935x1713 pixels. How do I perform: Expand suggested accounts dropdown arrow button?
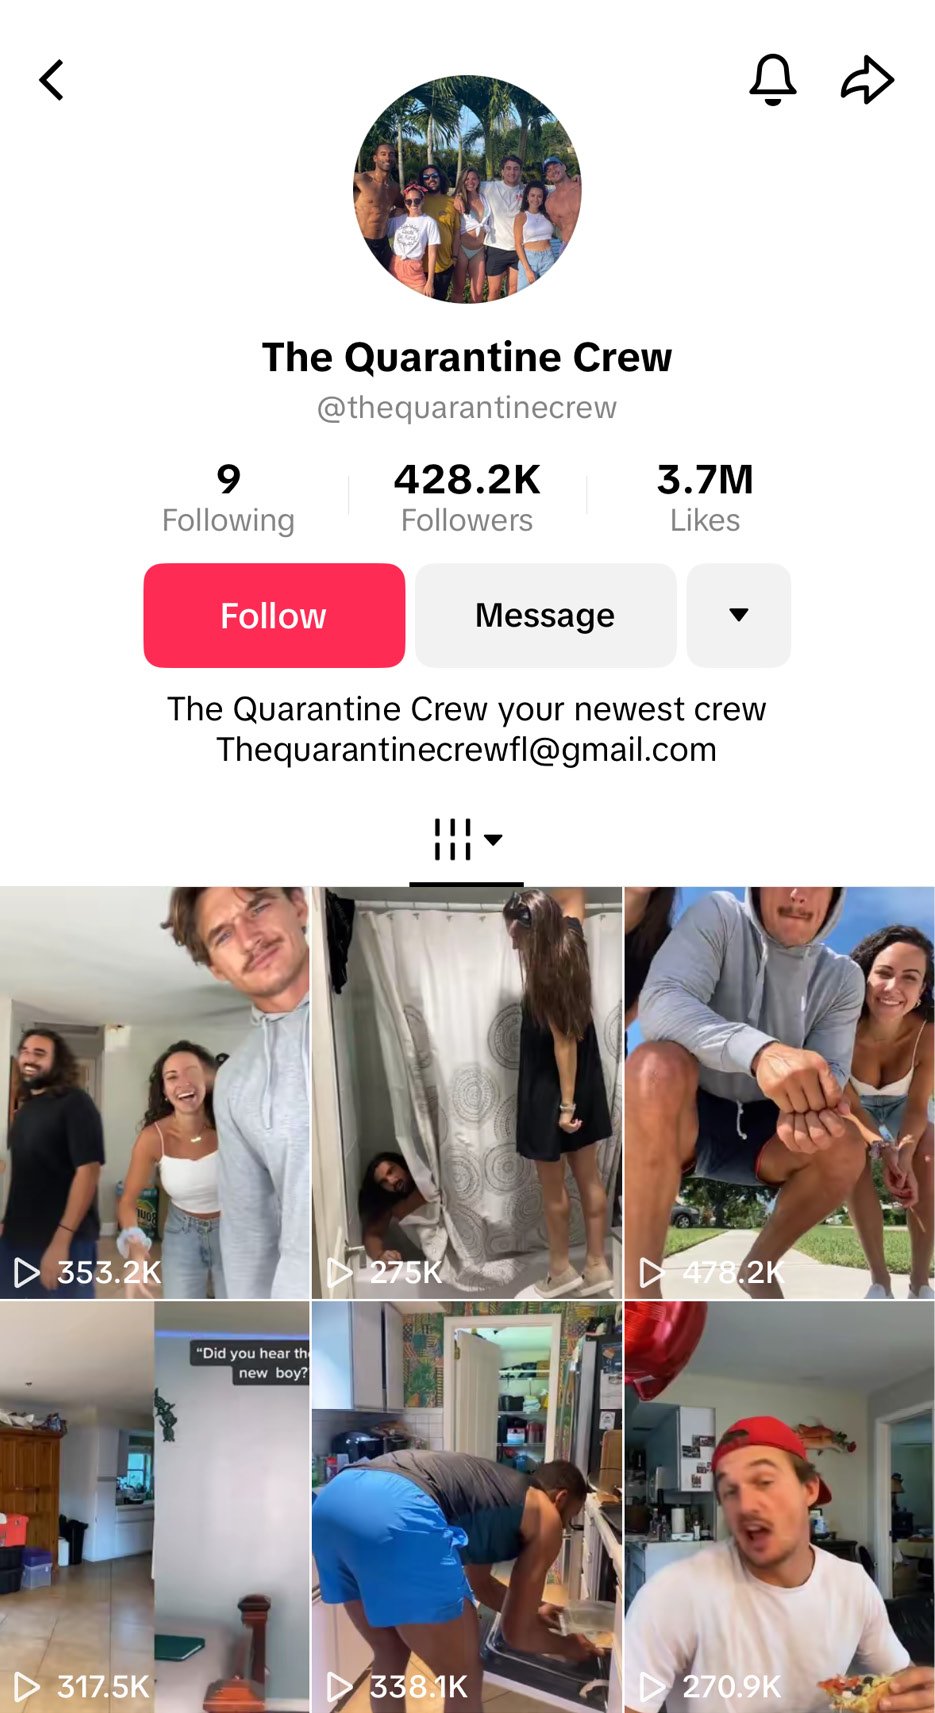tap(739, 615)
